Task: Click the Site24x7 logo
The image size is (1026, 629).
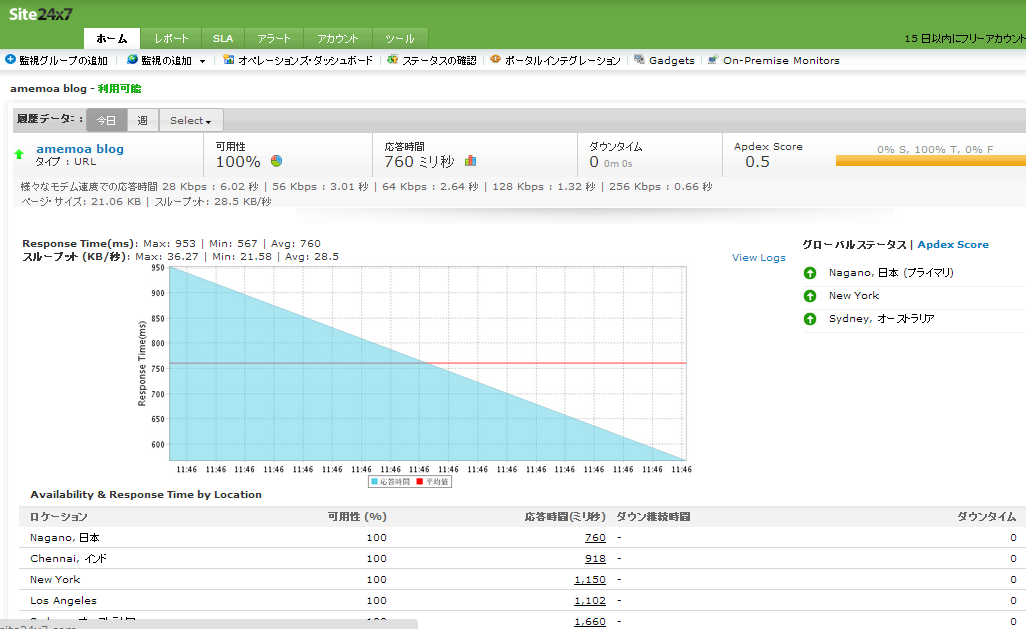Action: click(44, 13)
